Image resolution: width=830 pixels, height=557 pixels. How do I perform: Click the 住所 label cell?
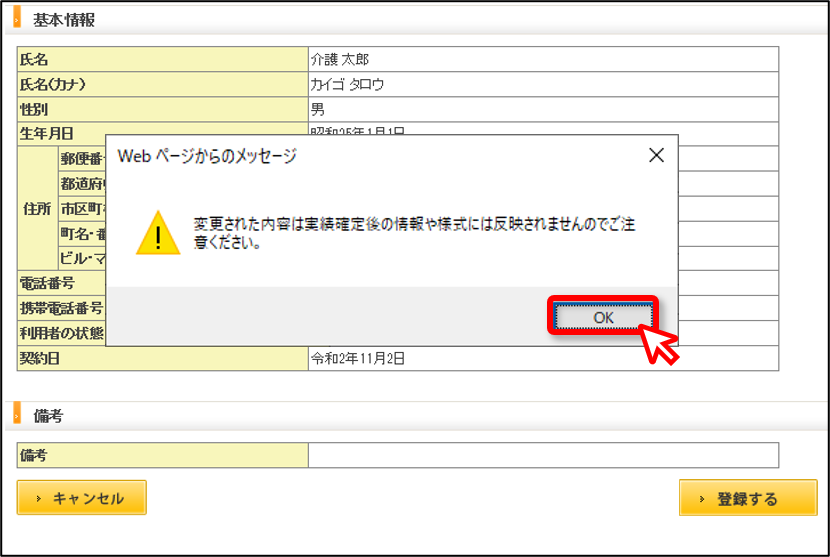37,208
